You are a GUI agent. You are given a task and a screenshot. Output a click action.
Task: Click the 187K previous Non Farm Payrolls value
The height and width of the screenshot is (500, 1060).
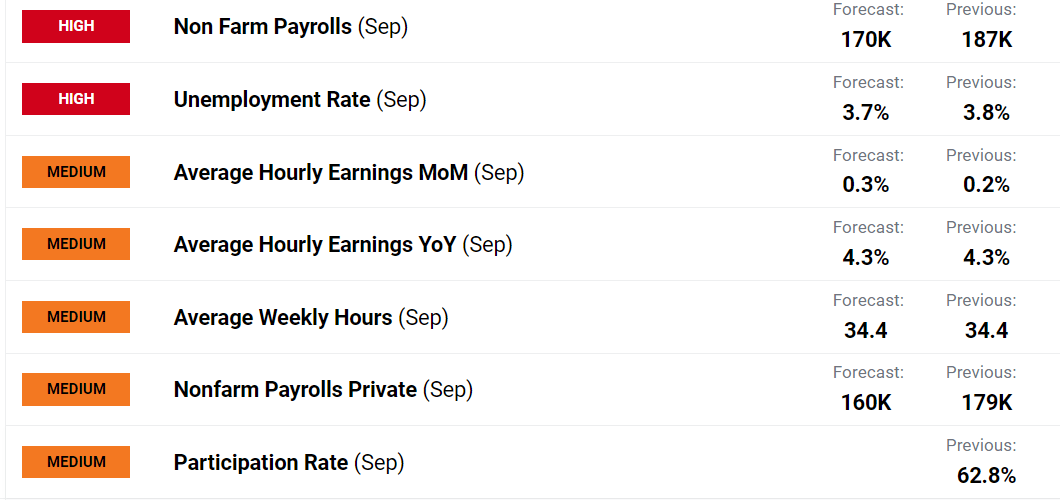[986, 40]
